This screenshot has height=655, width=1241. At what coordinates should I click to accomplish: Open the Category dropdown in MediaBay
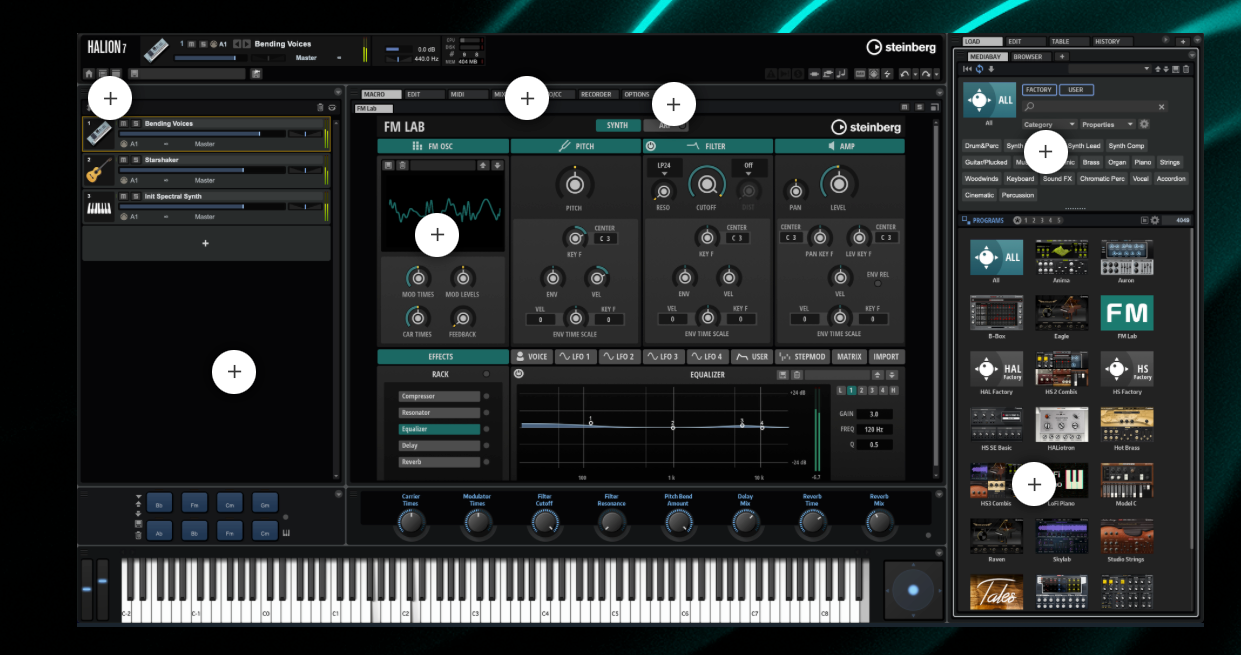click(1049, 125)
